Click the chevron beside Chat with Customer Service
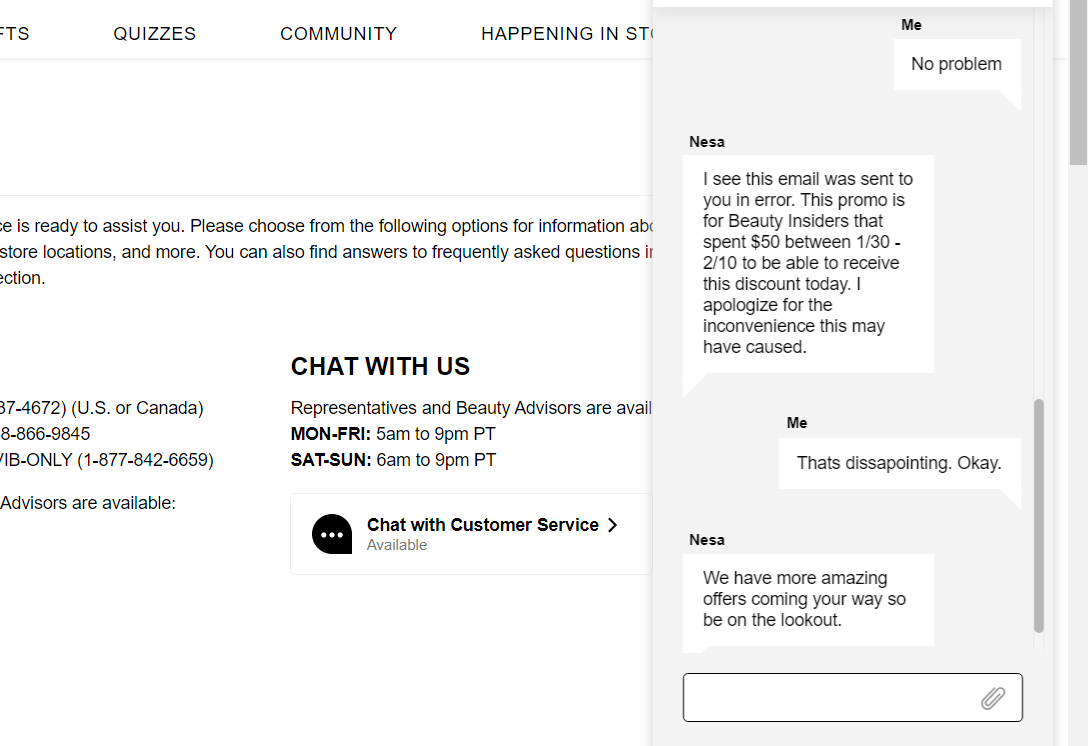The image size is (1088, 746). [613, 525]
